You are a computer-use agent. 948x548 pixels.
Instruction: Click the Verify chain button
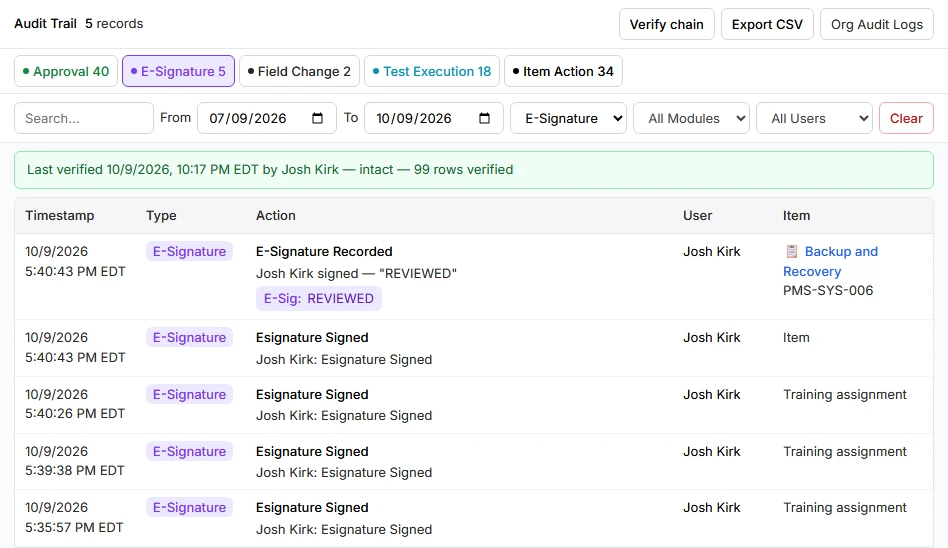(x=666, y=24)
